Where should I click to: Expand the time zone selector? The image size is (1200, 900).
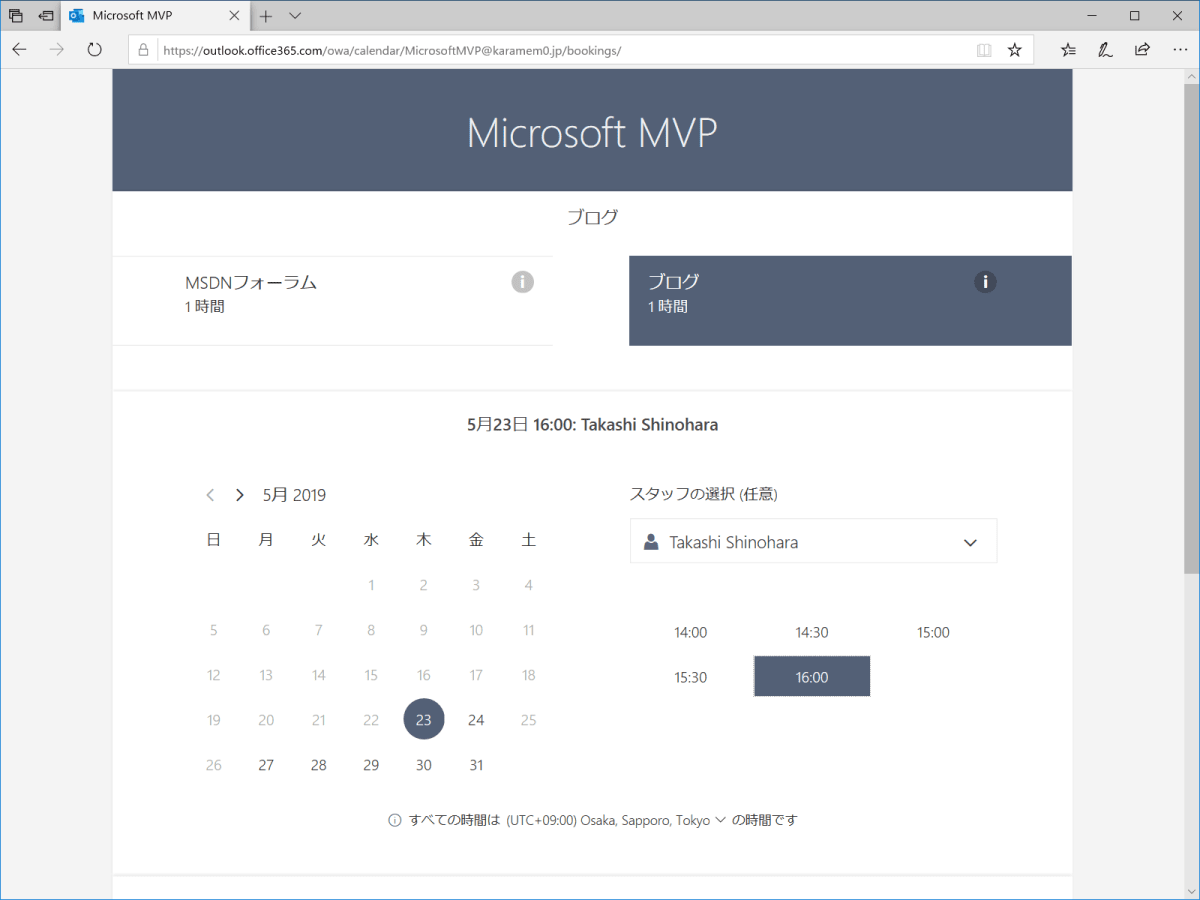(x=615, y=820)
